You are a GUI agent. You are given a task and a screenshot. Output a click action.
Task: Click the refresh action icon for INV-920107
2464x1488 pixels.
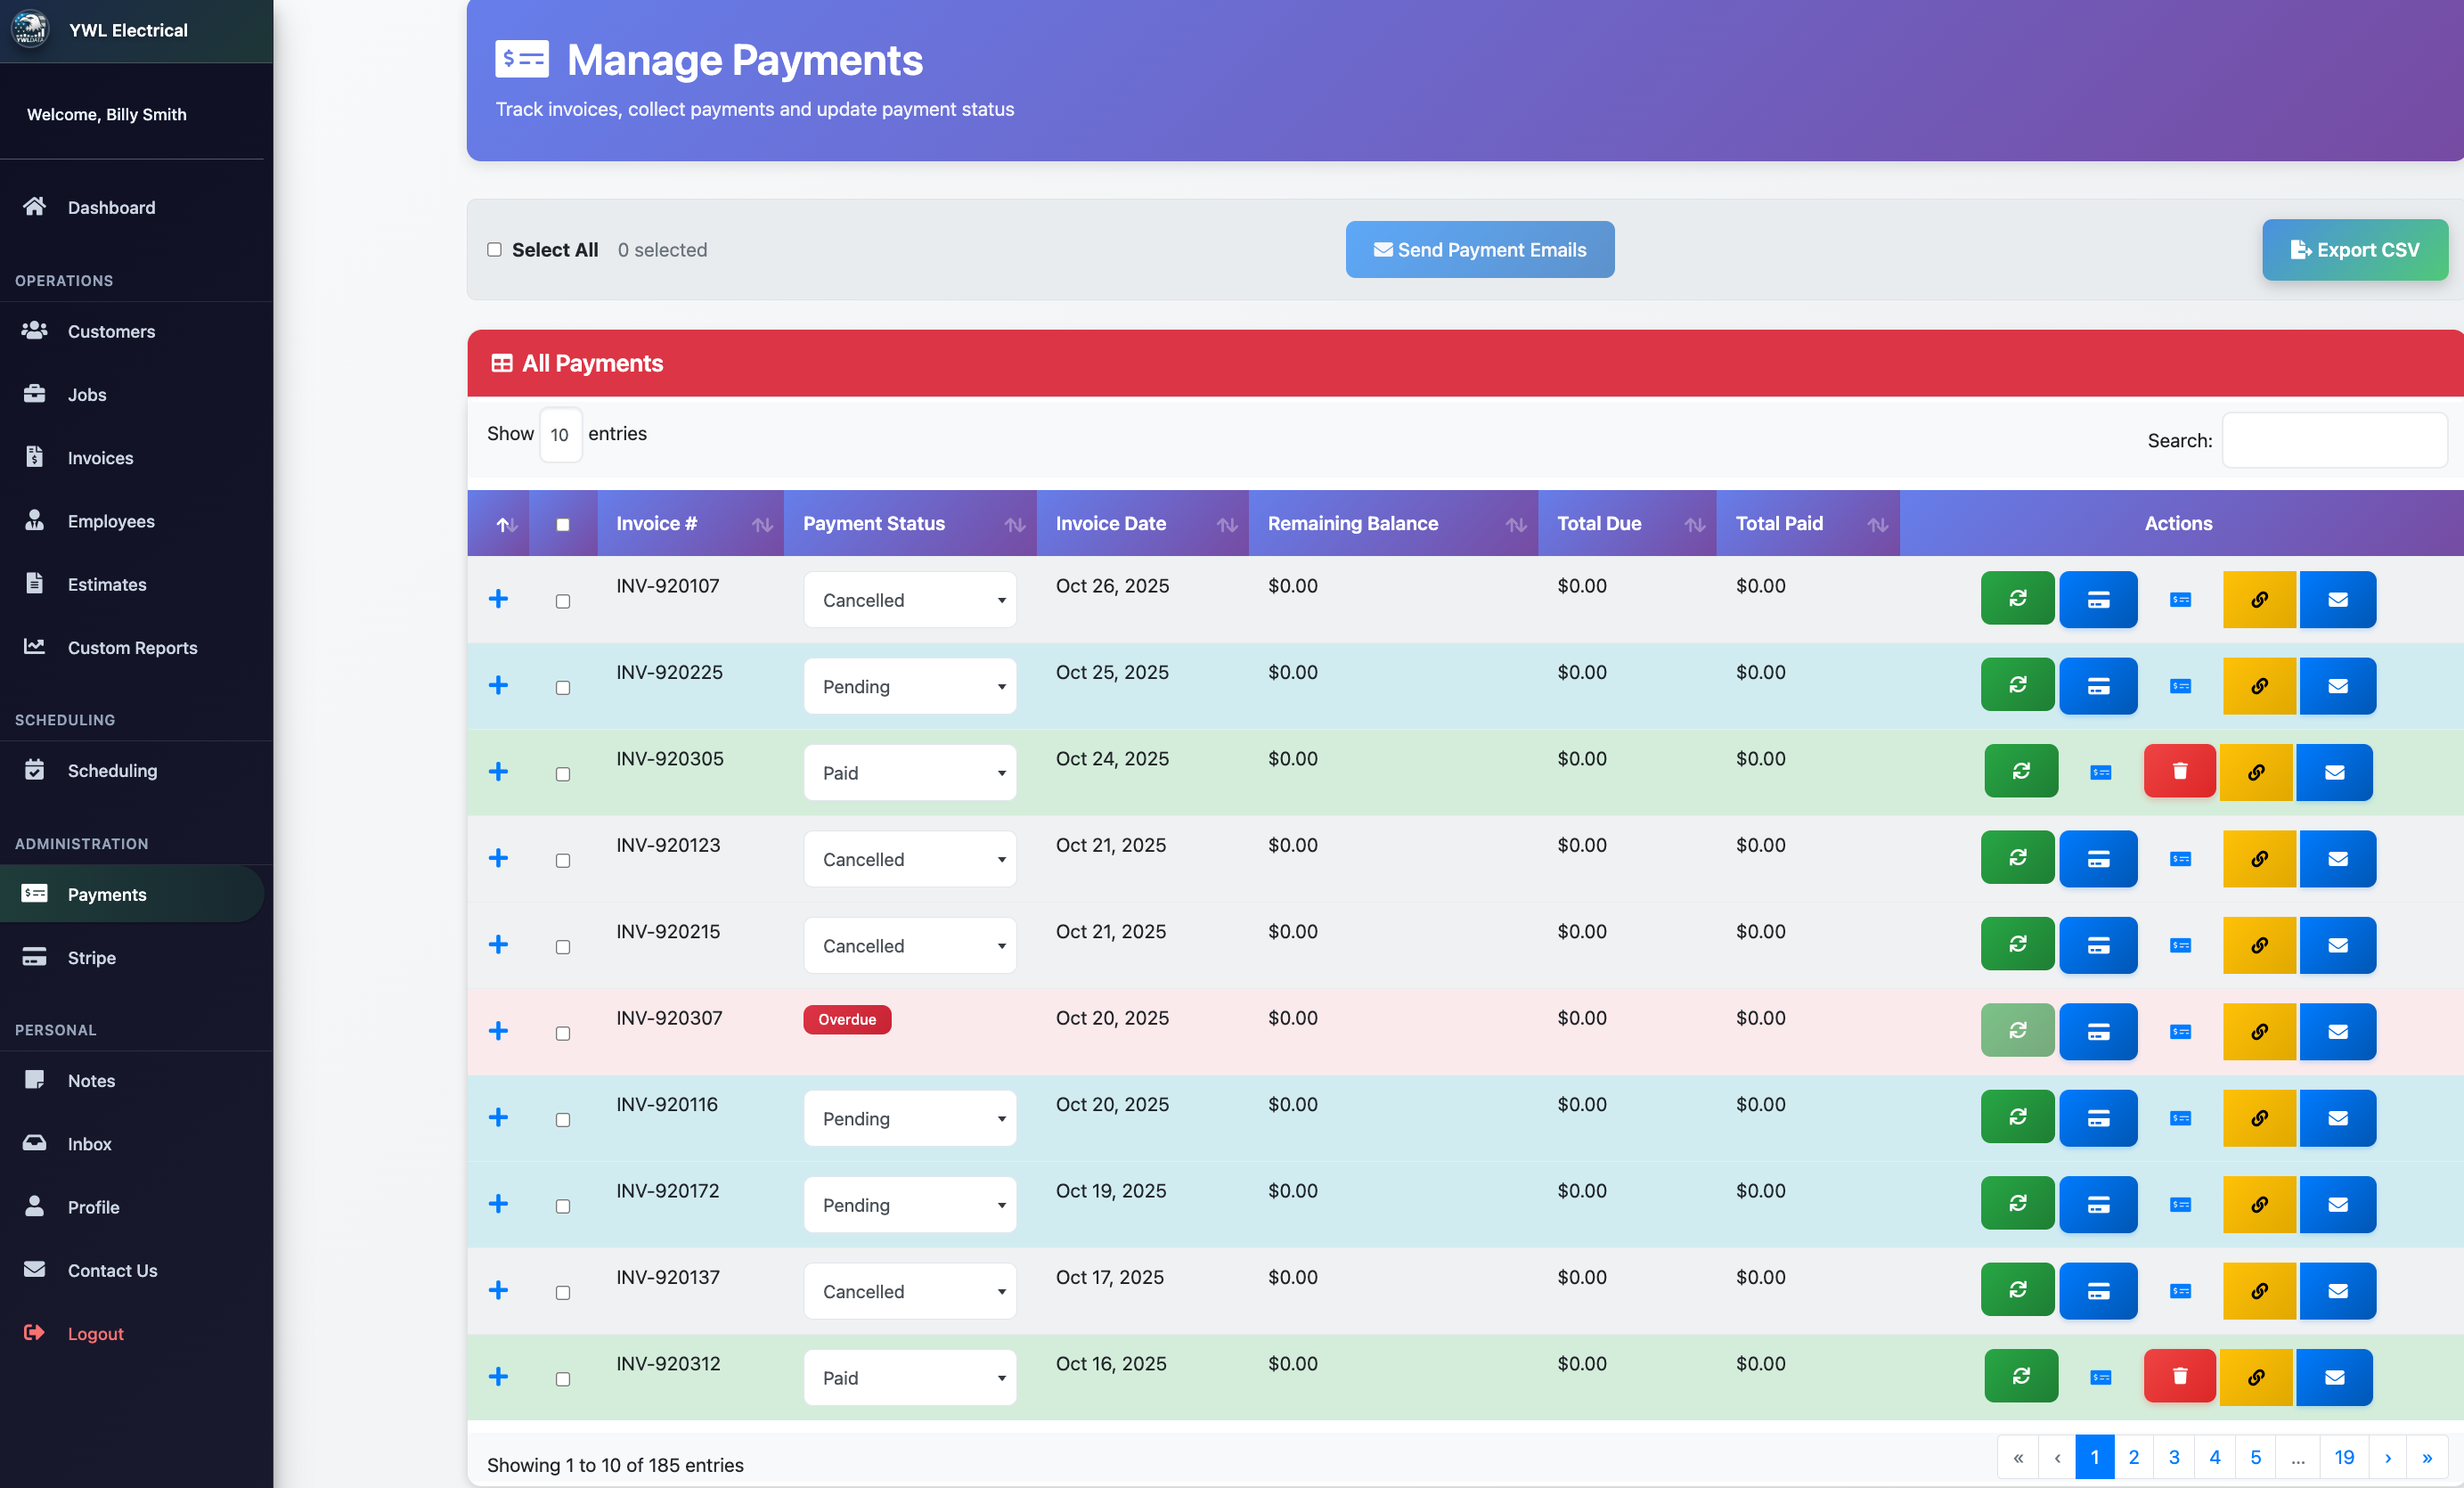(x=2017, y=599)
